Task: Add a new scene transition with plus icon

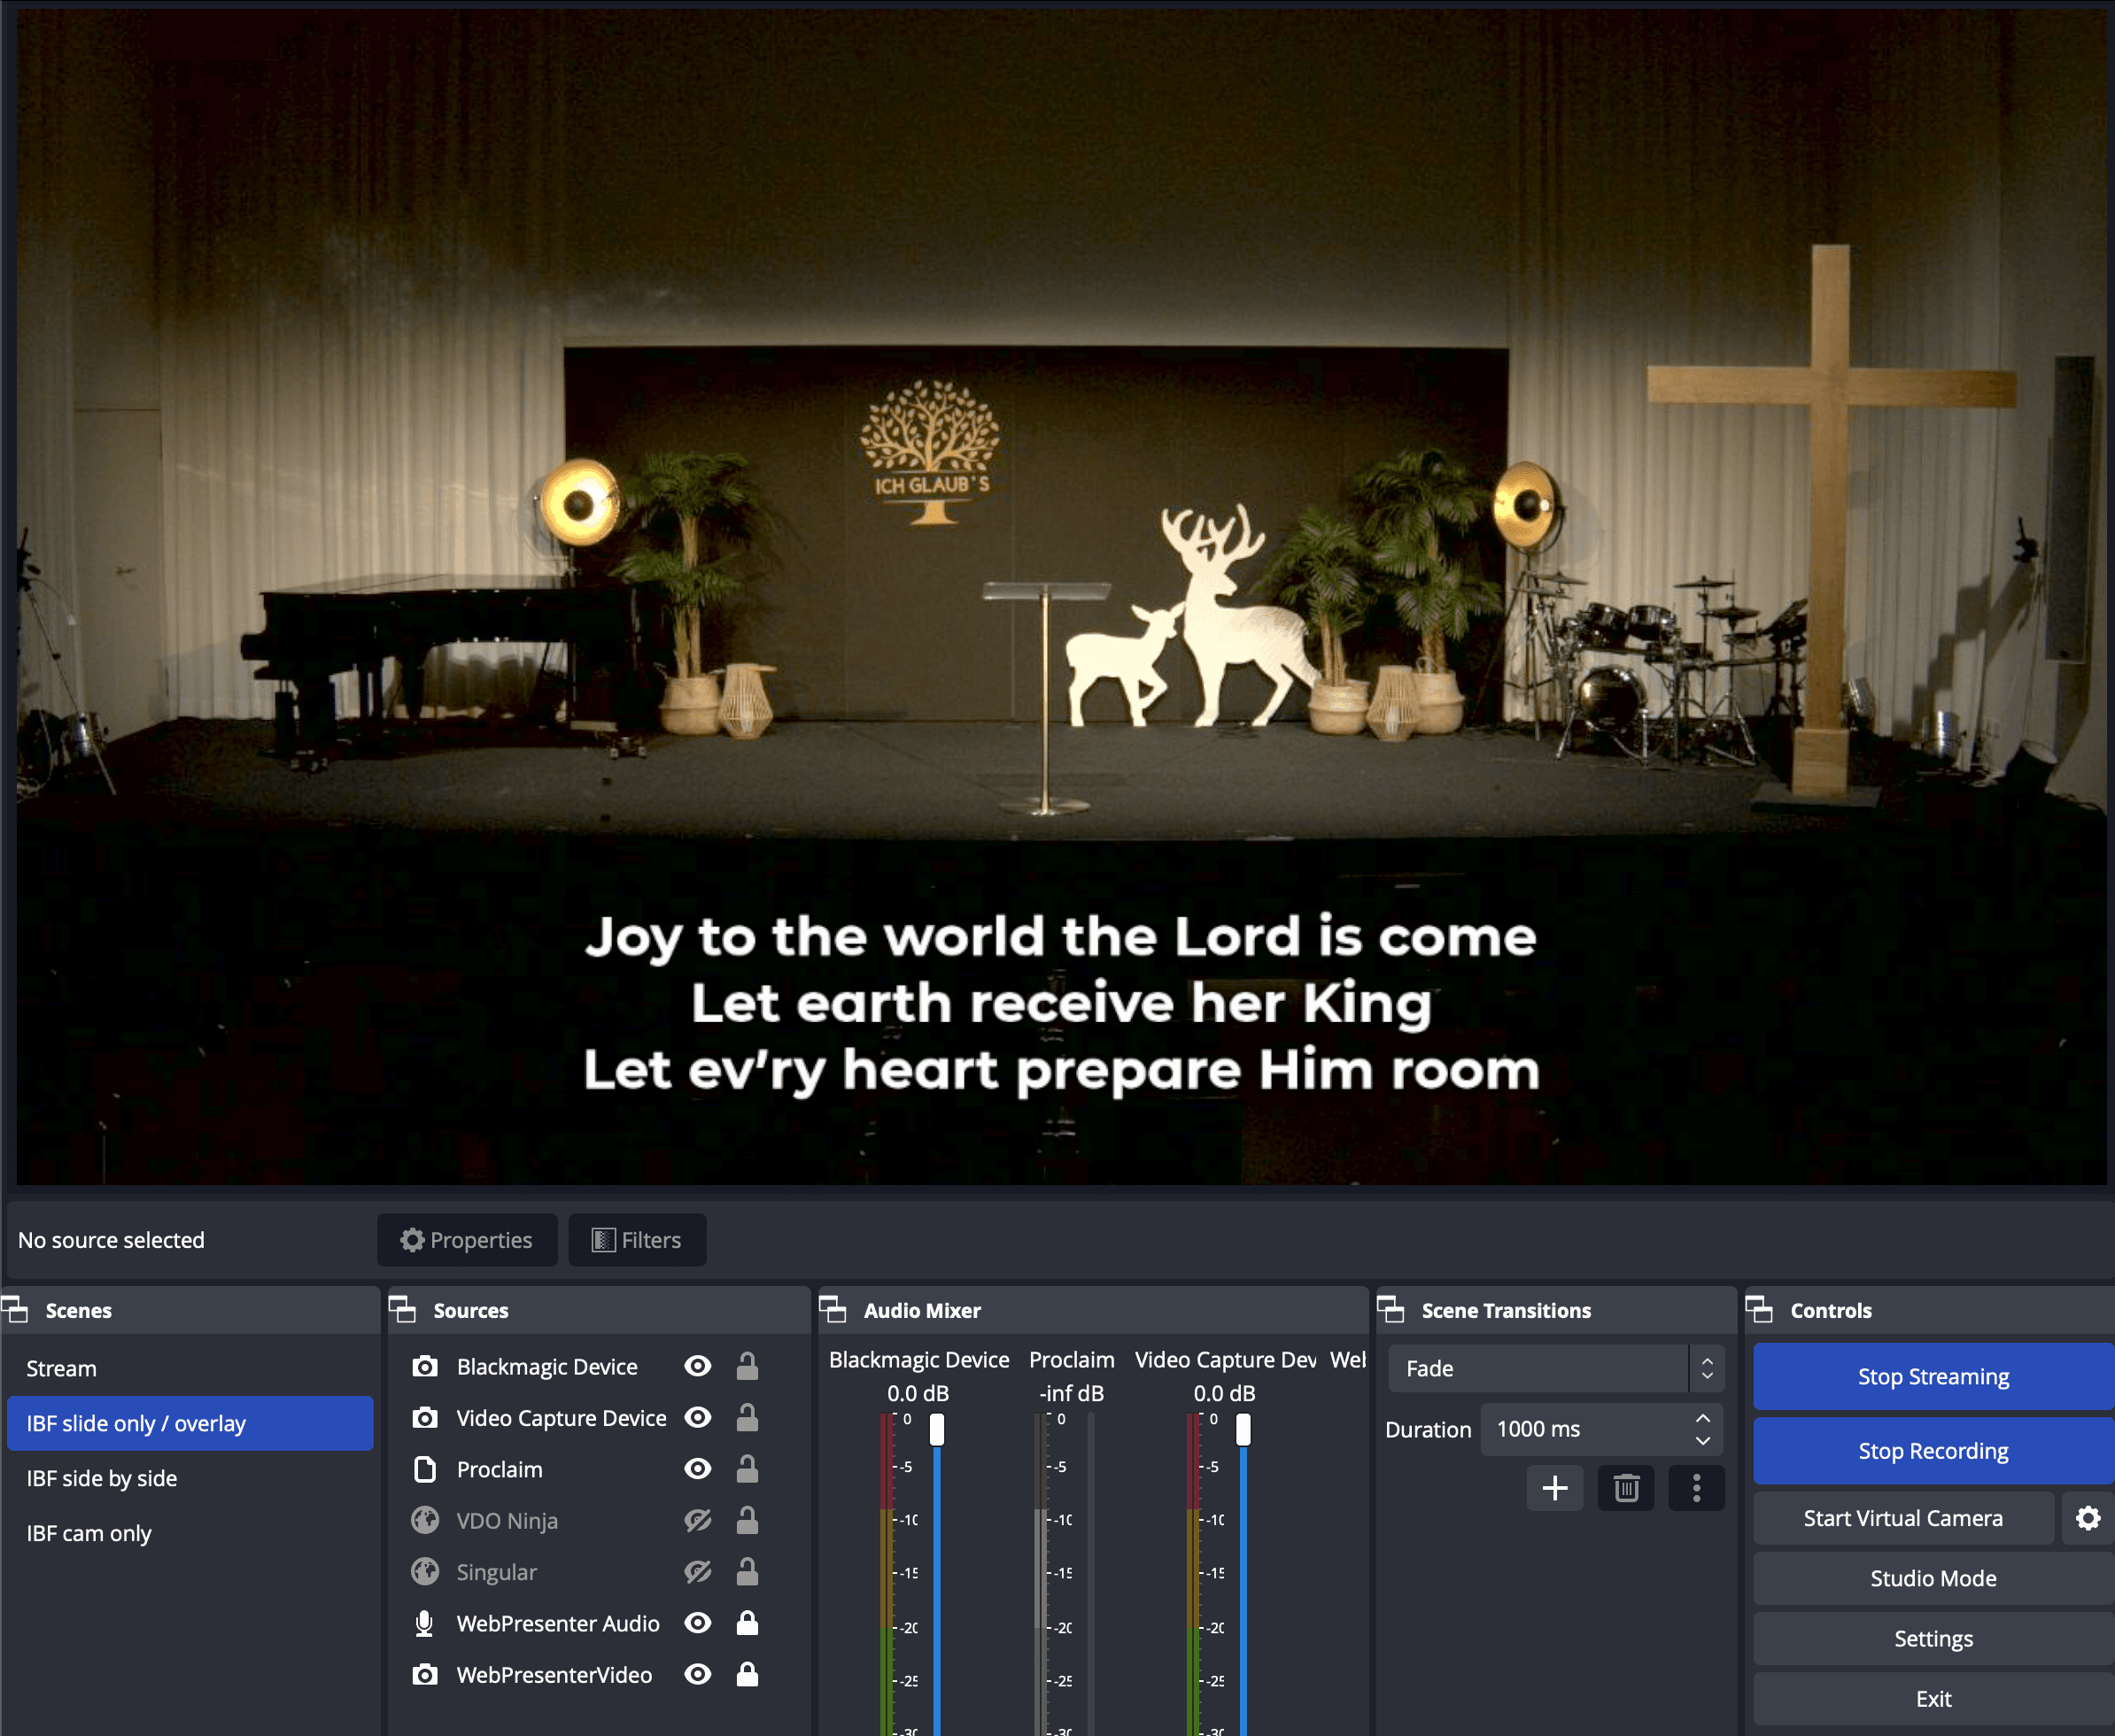Action: 1554,1488
